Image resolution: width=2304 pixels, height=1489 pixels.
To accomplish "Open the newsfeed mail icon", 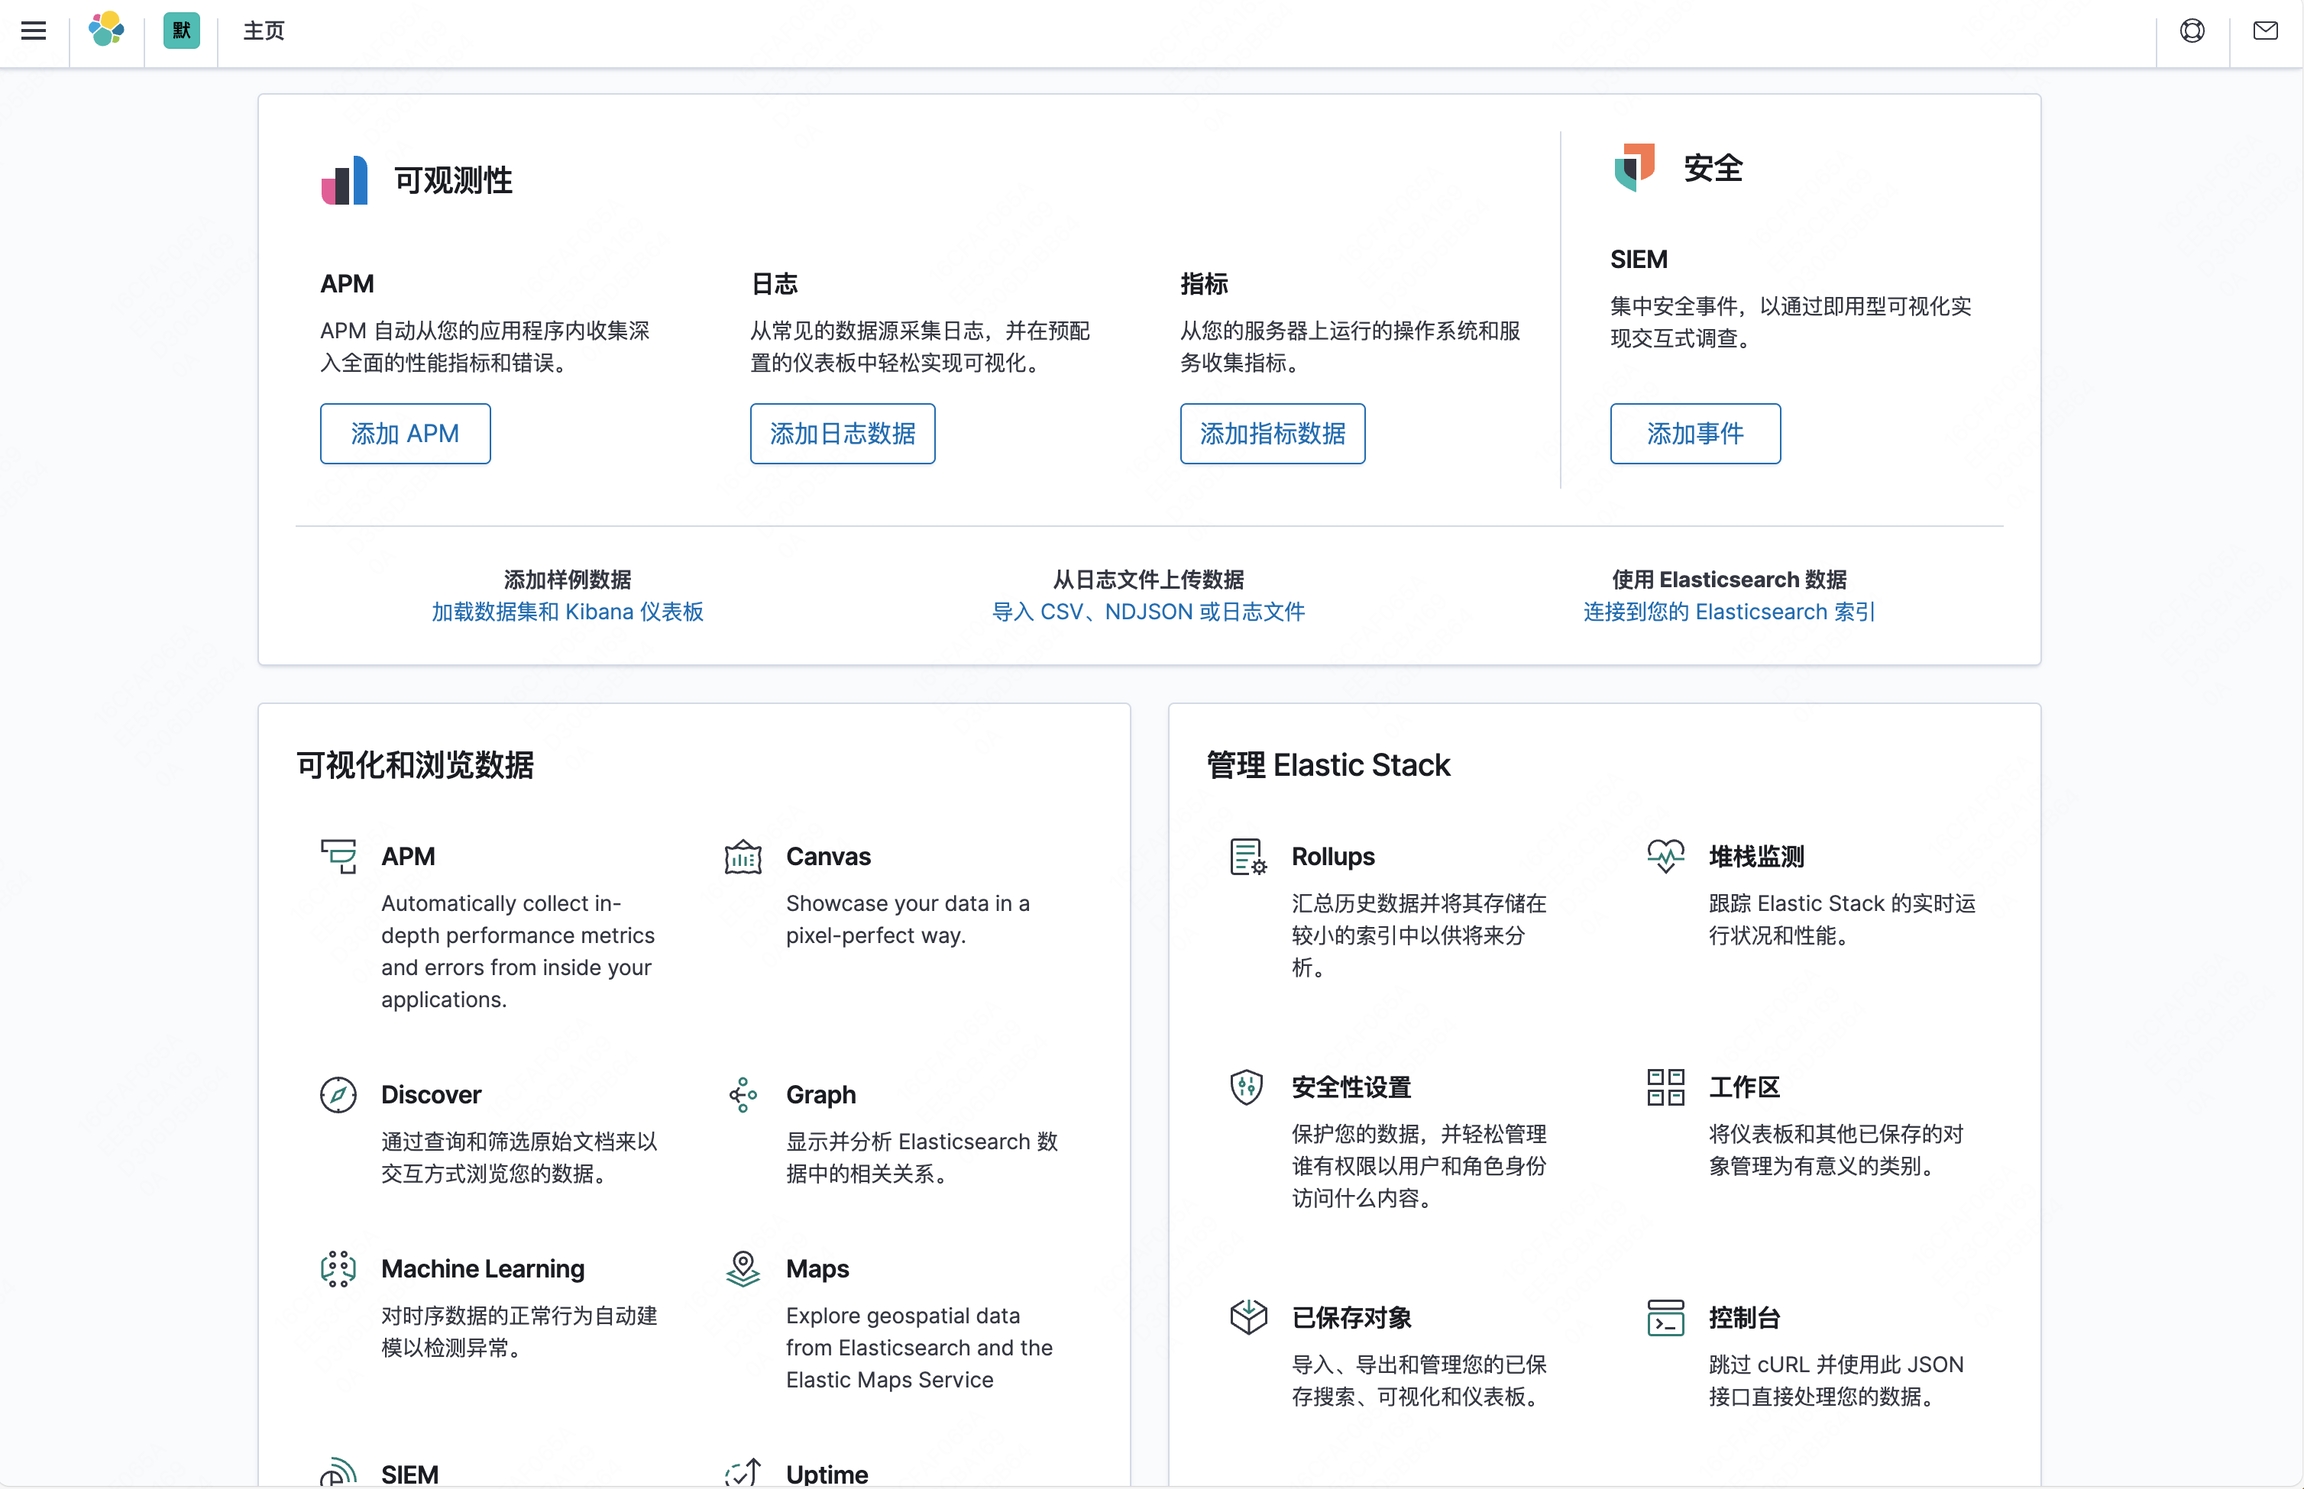I will click(2265, 31).
